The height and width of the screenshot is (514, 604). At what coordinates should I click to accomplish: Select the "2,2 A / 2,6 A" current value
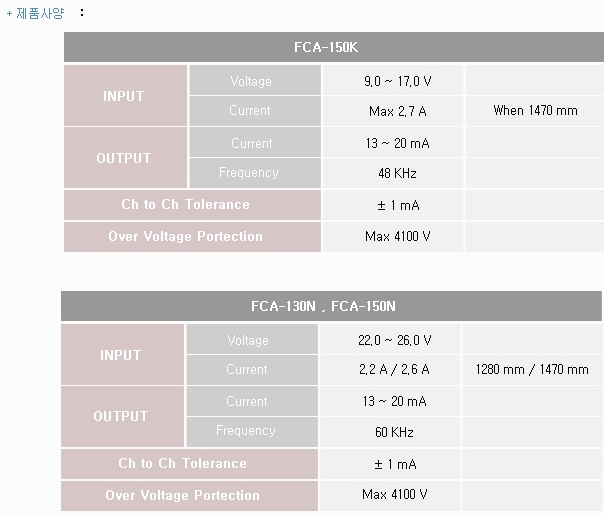coord(394,370)
